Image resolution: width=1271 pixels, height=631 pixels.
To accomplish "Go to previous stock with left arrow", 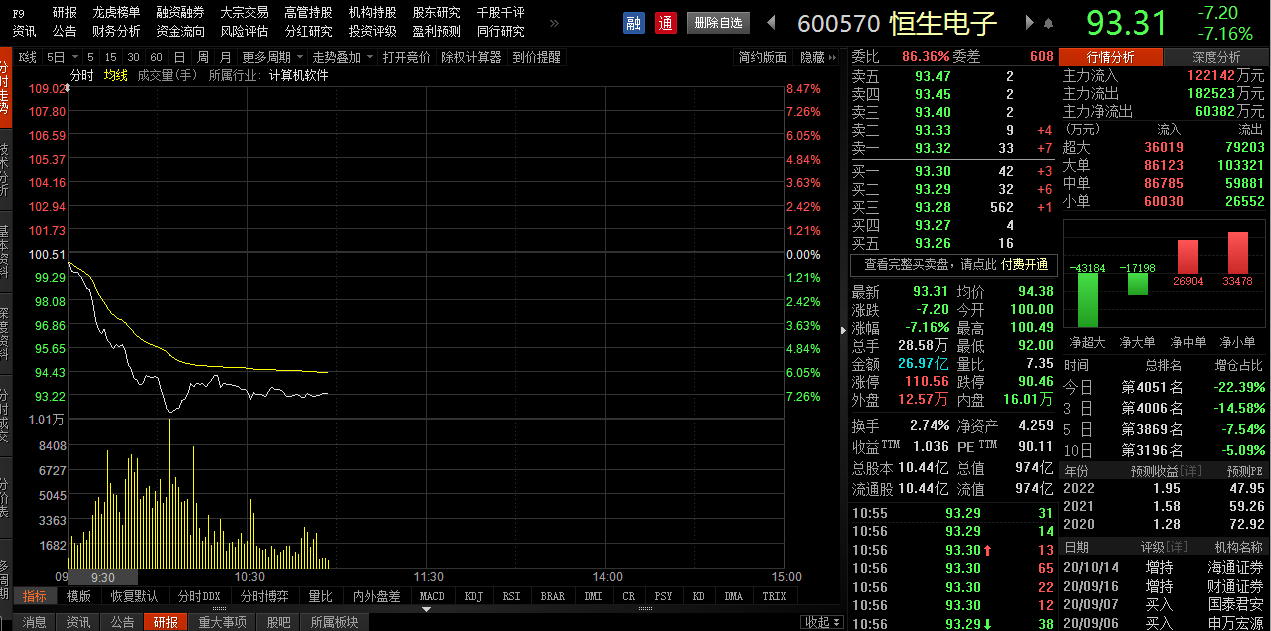I will [x=771, y=23].
